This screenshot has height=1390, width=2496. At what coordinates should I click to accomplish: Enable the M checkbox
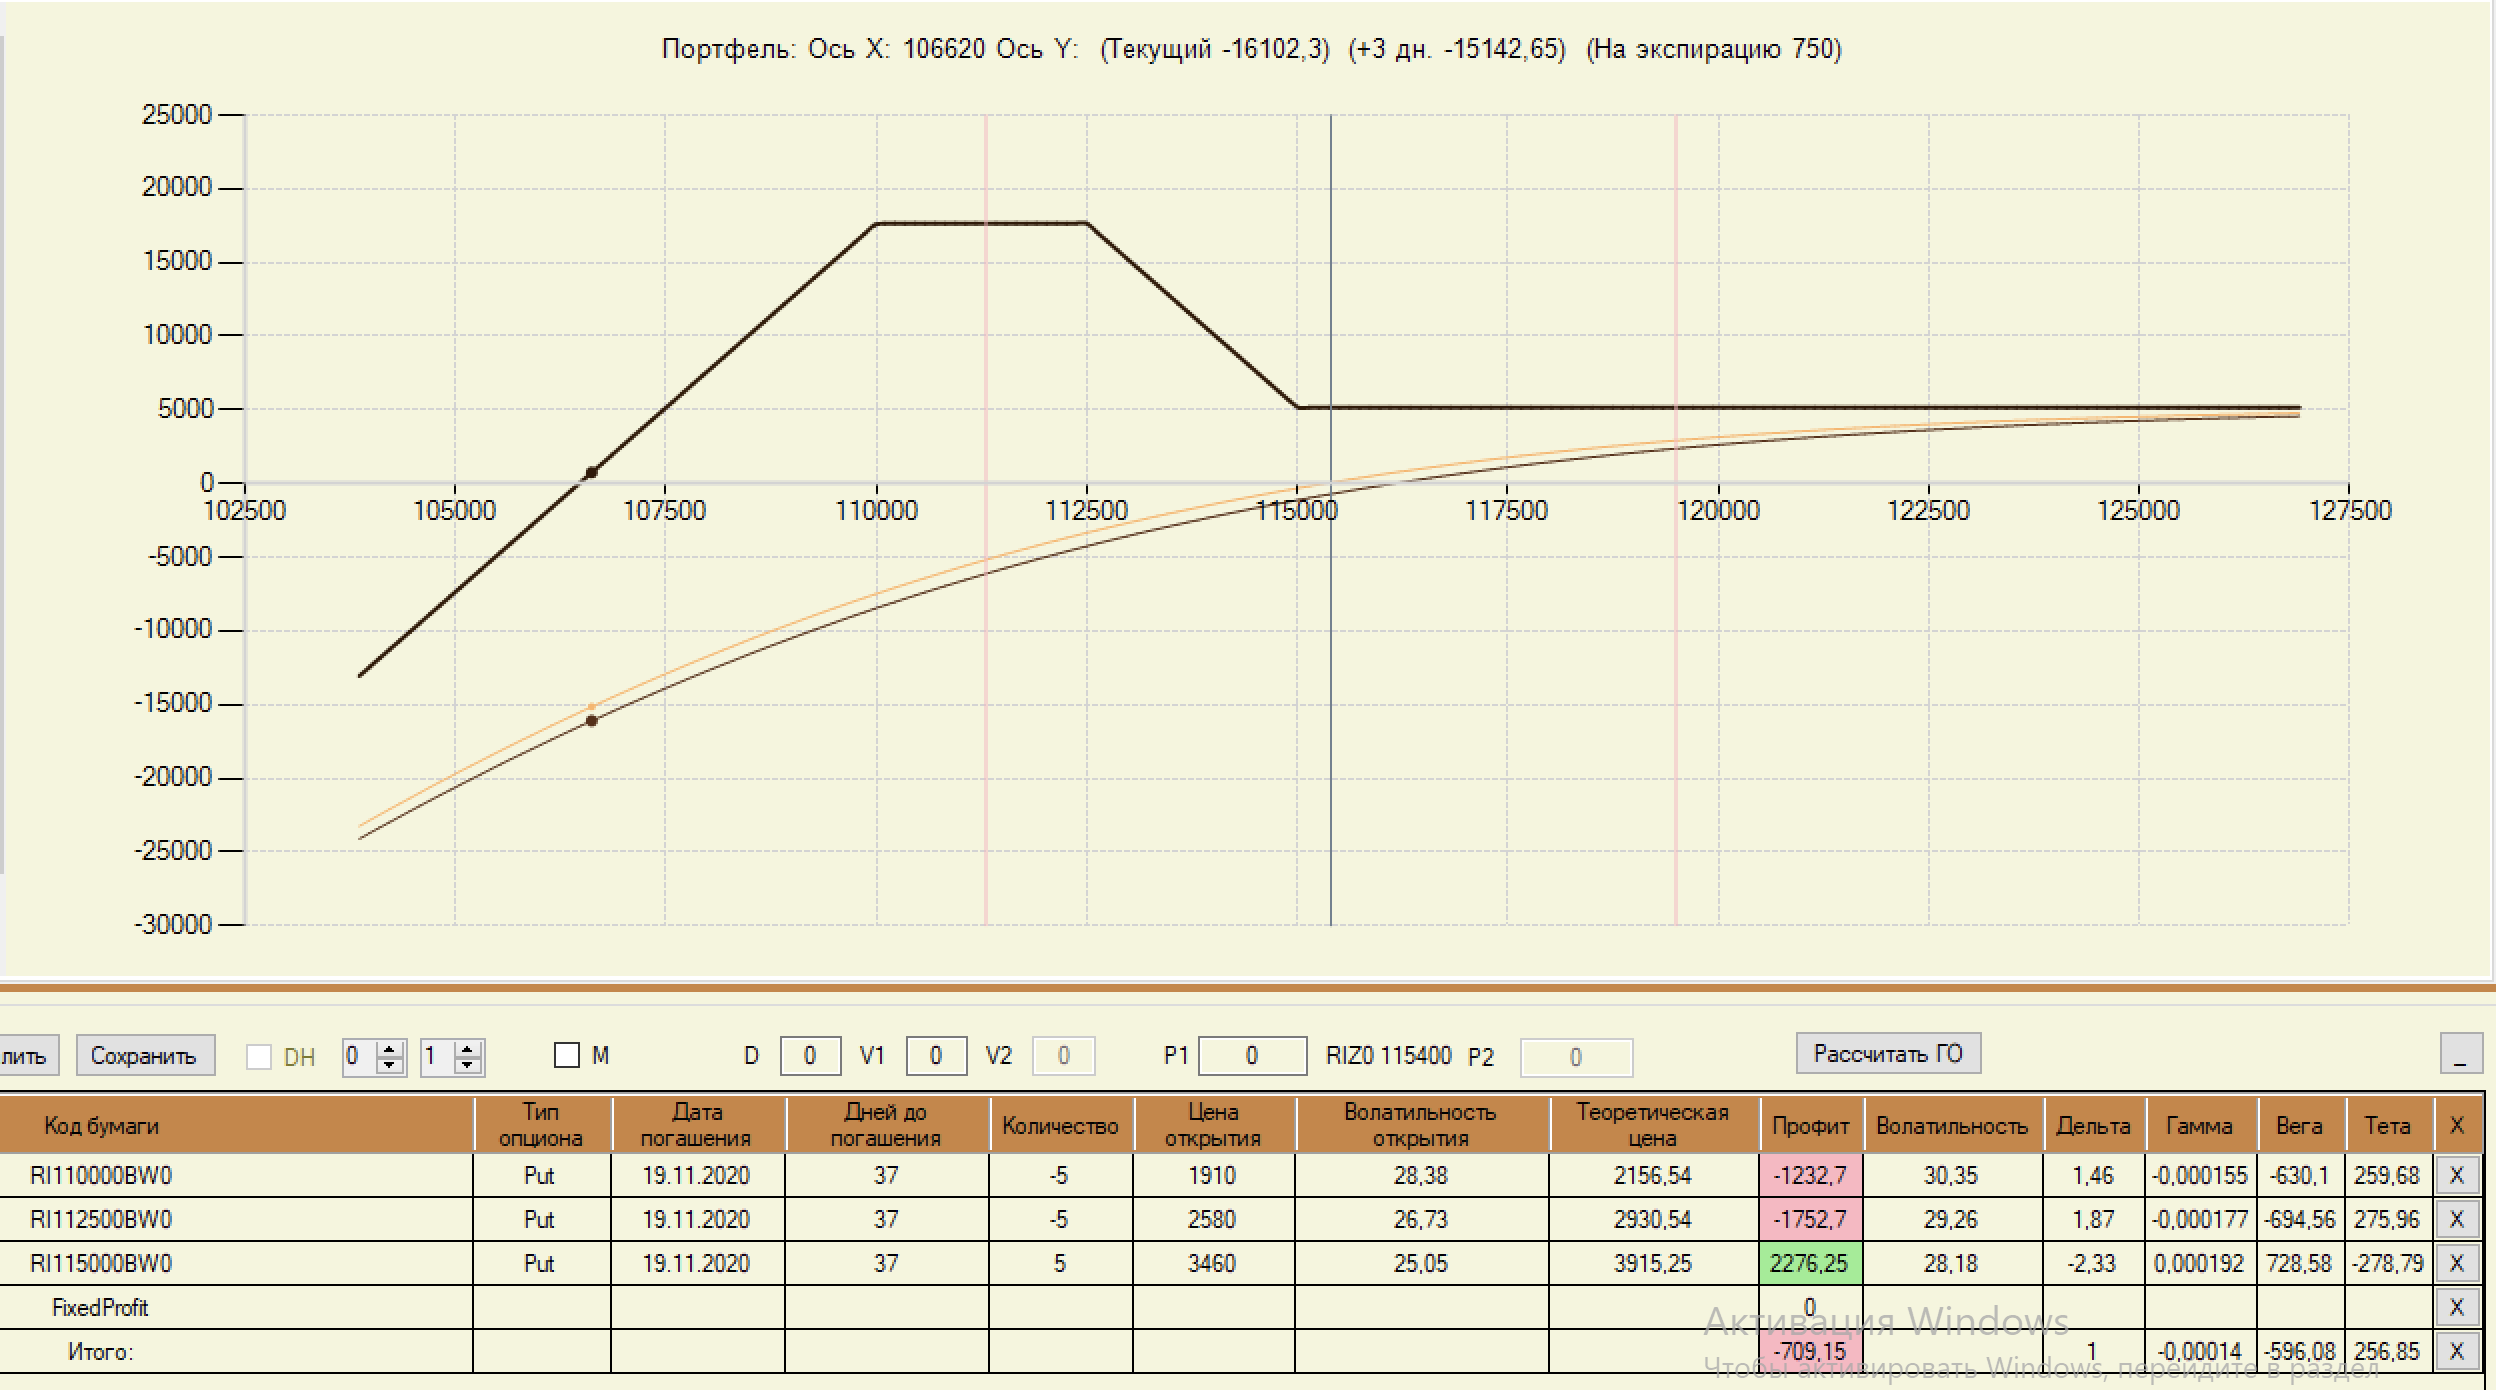(567, 1056)
